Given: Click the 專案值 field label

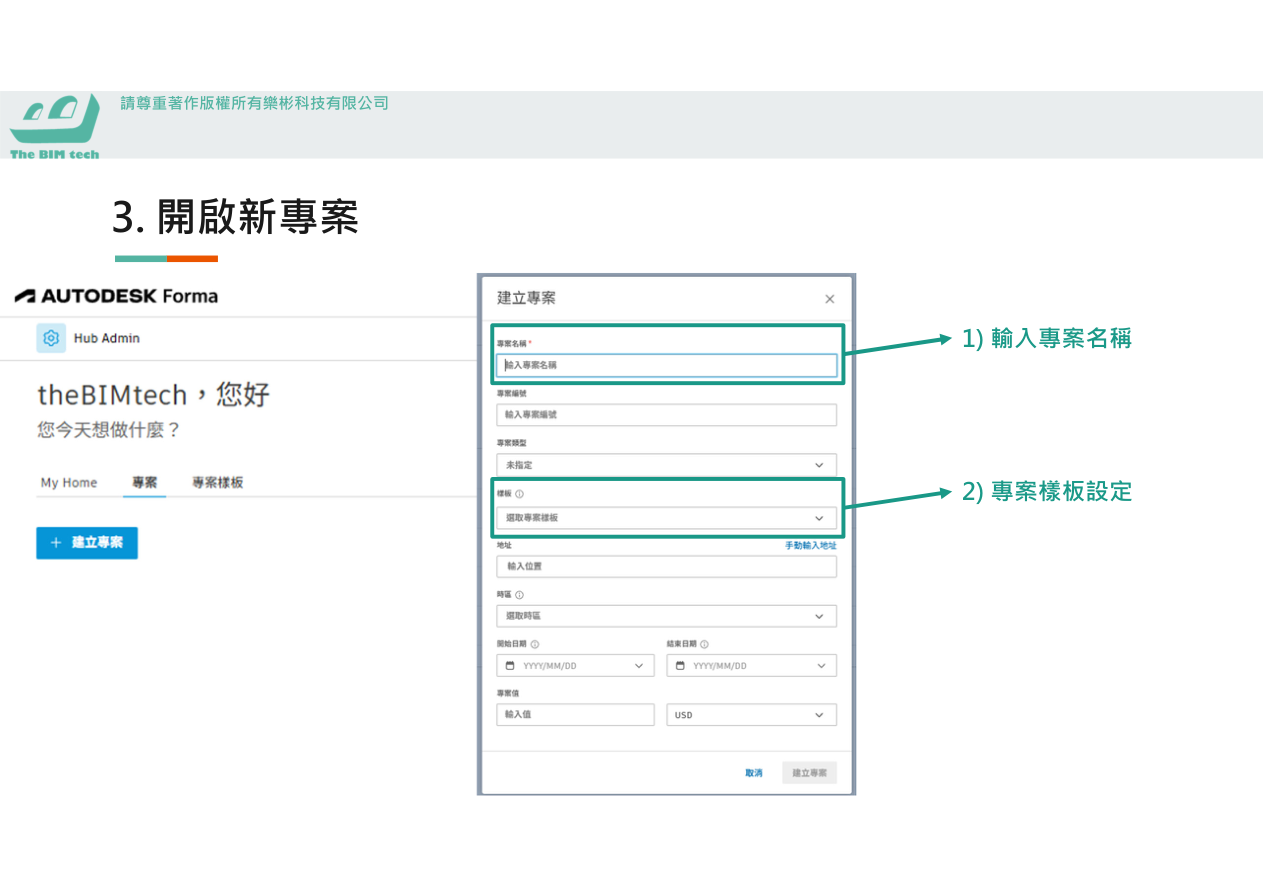Looking at the screenshot, I should tap(508, 693).
